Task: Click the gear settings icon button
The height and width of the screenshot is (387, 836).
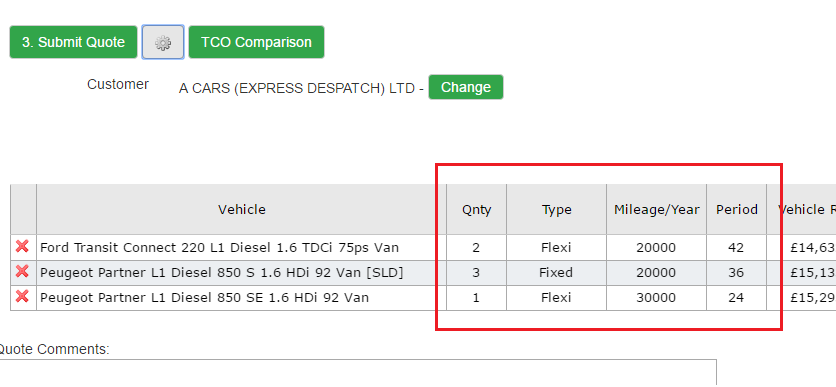Action: point(163,42)
